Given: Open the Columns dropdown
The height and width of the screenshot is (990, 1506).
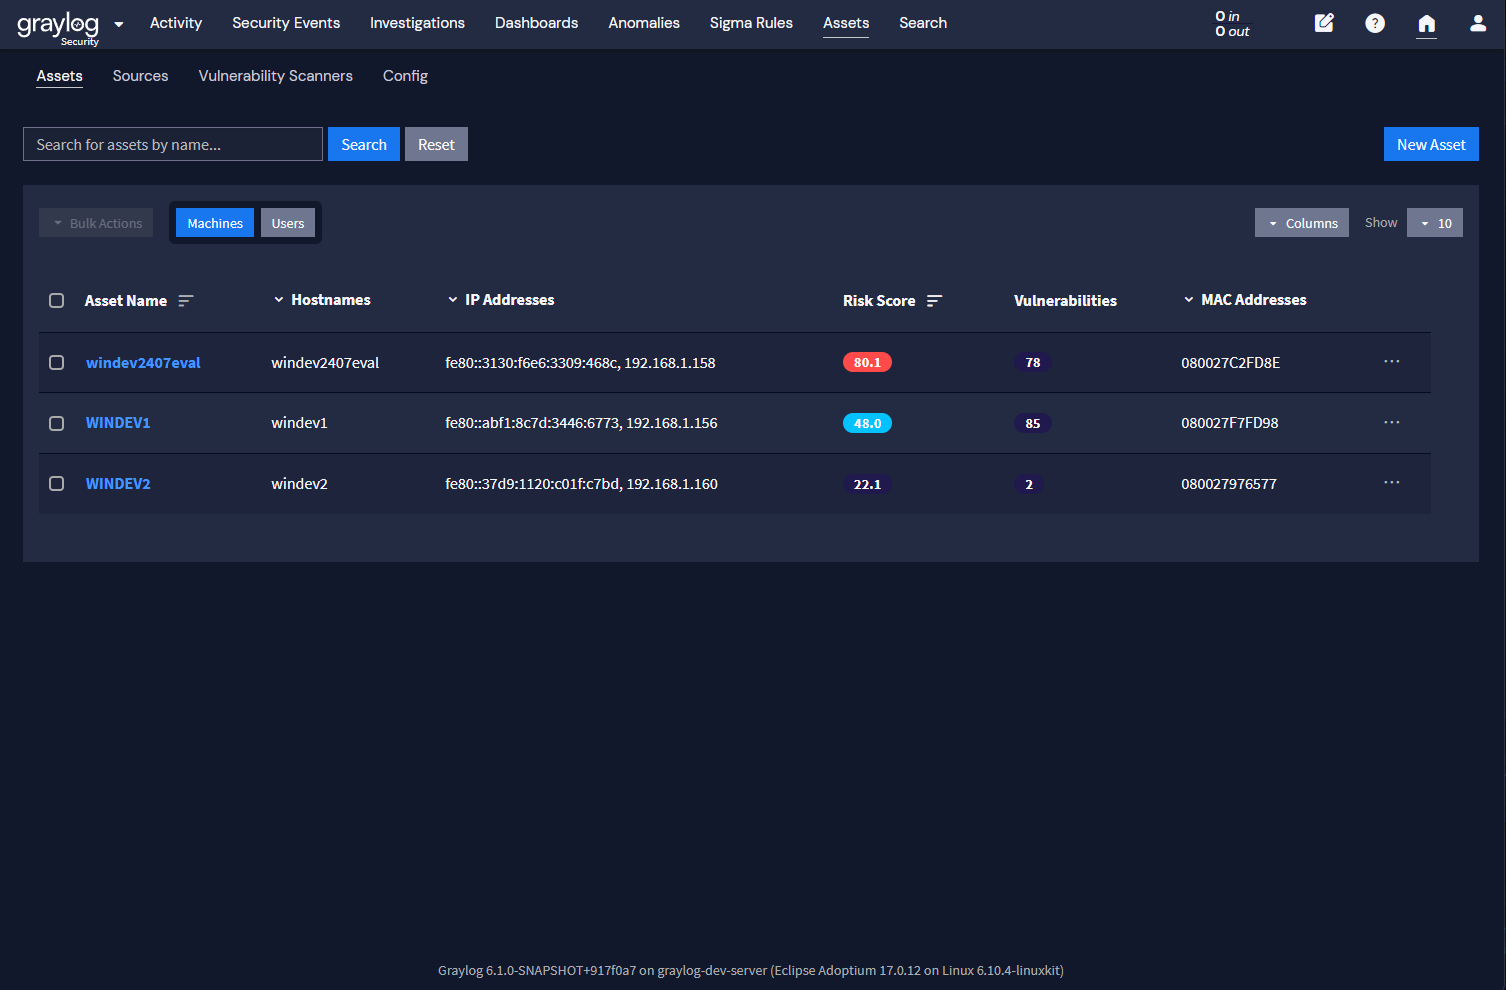Looking at the screenshot, I should pos(1302,223).
